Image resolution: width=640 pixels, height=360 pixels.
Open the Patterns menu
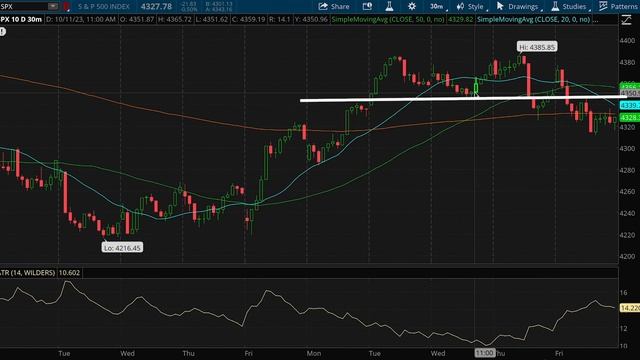[x=618, y=6]
